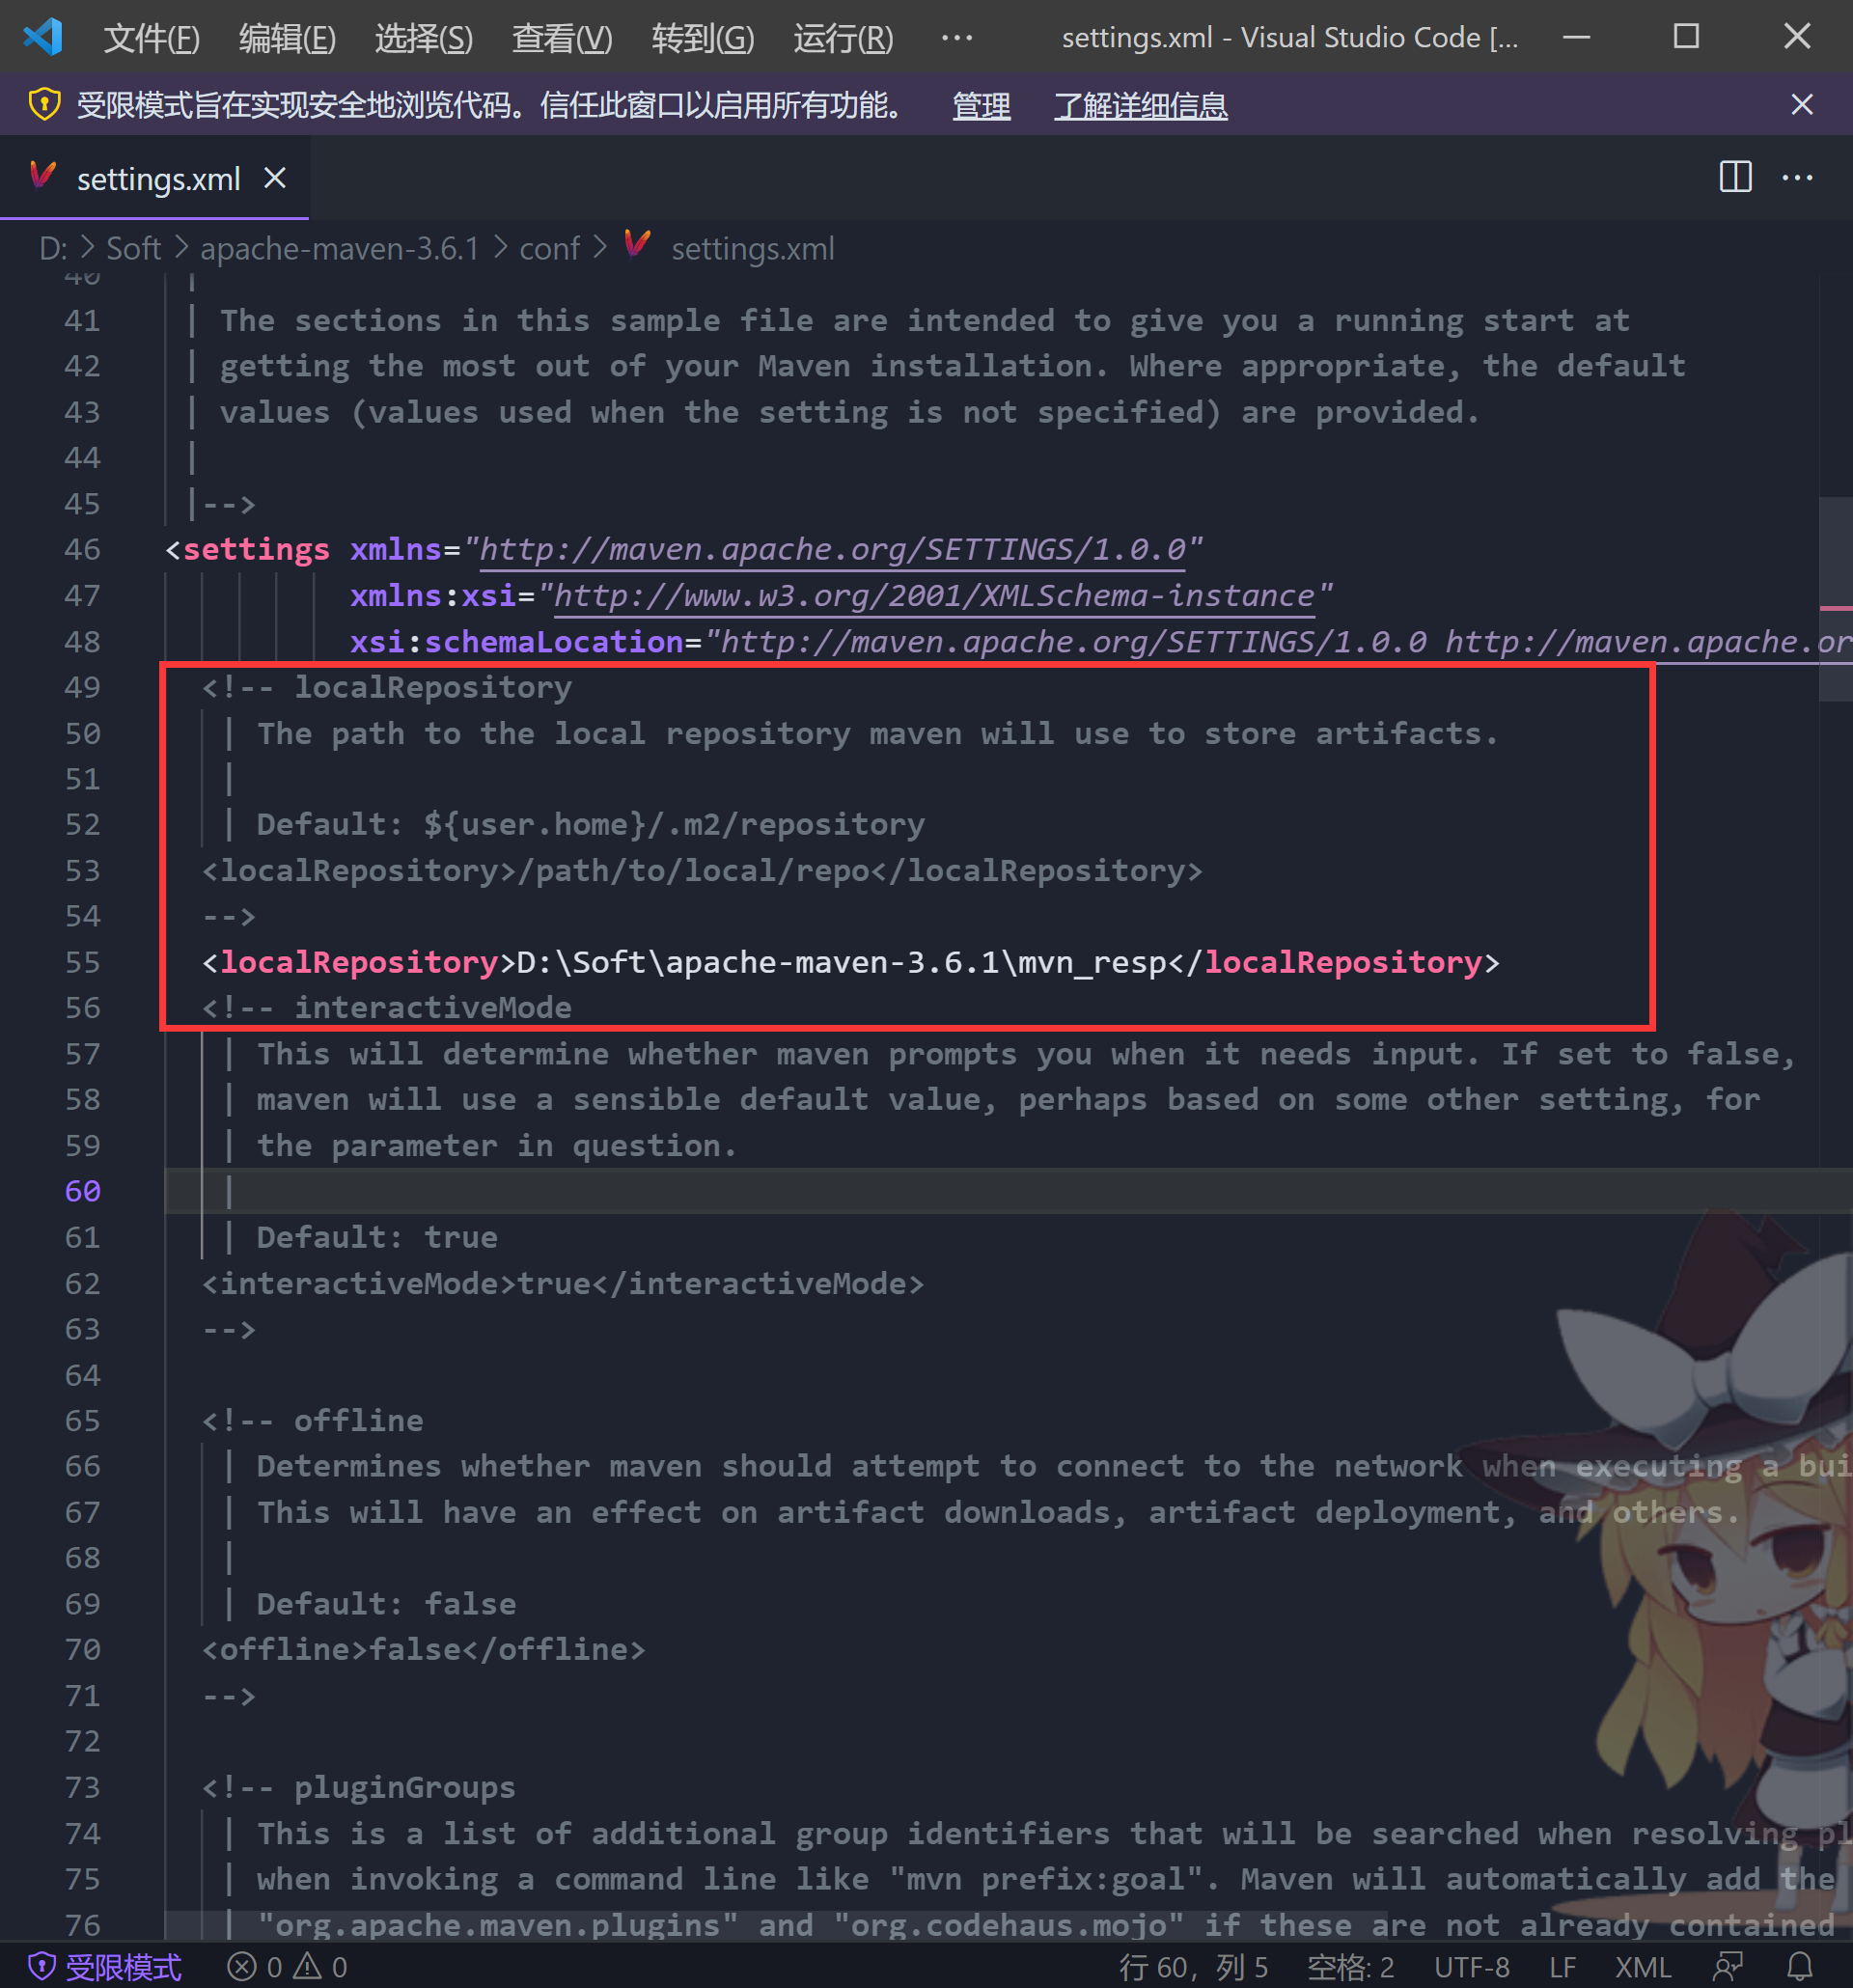Click the VS Code logo icon
The height and width of the screenshot is (1988, 1853).
point(43,37)
